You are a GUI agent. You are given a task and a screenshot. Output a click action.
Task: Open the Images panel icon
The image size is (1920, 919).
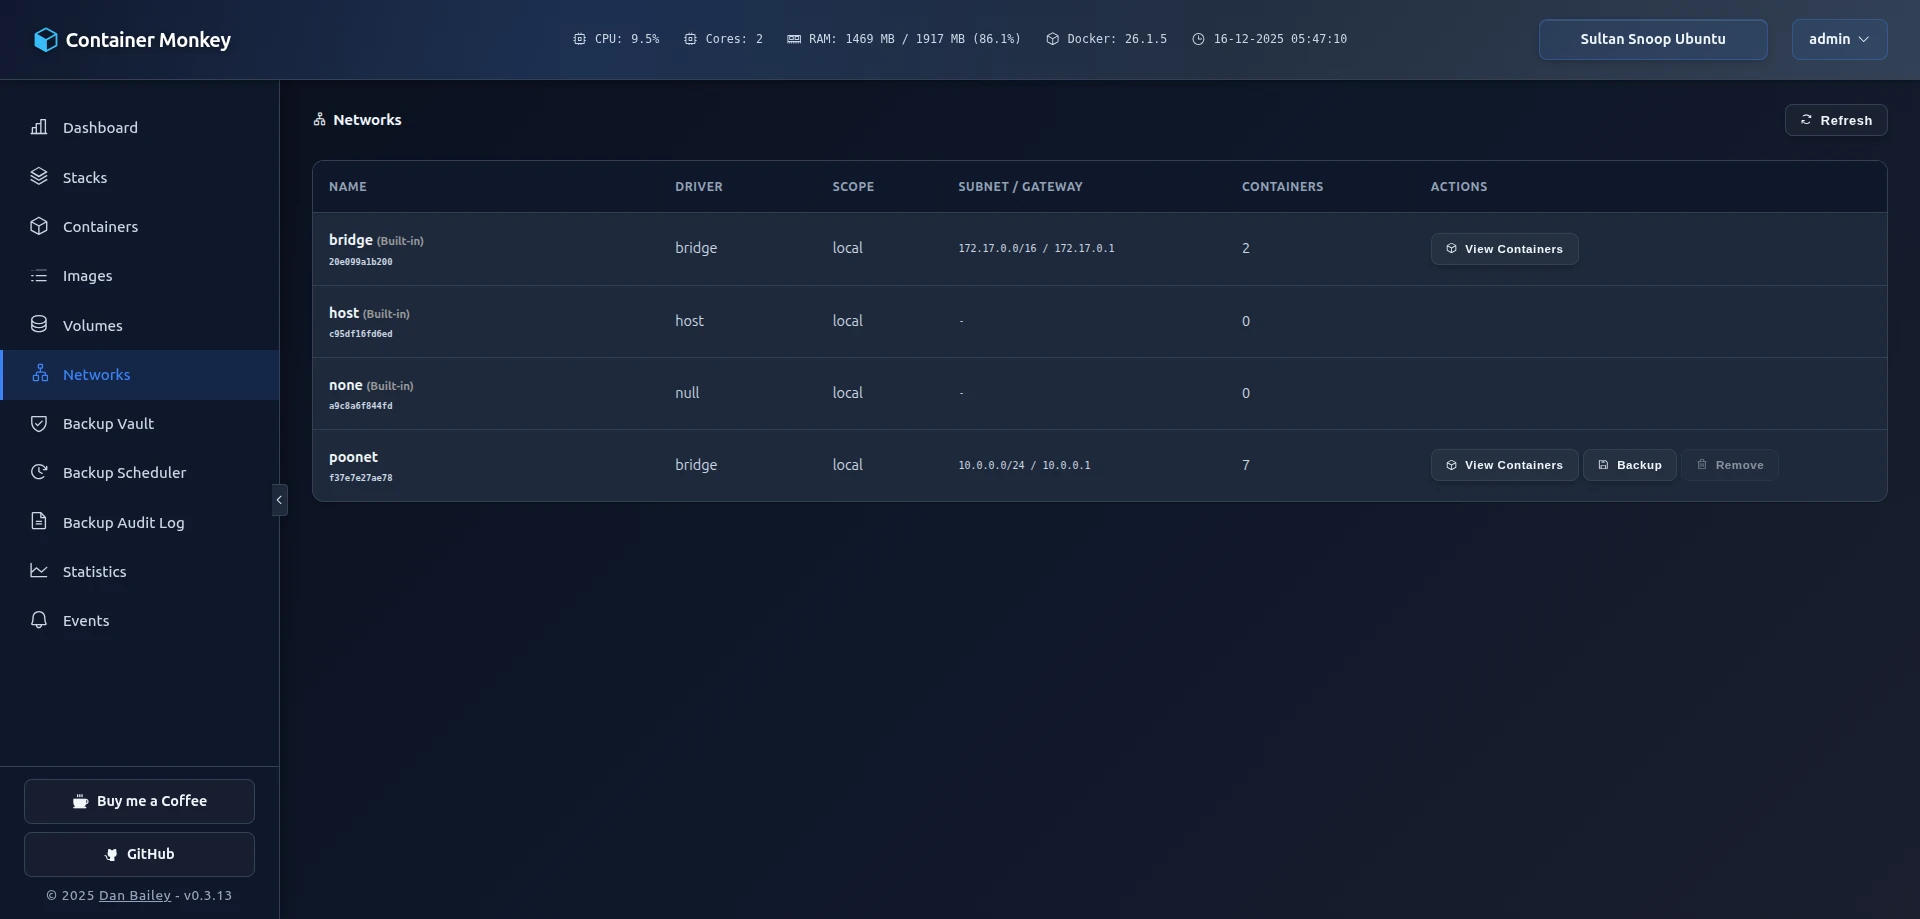pos(39,275)
